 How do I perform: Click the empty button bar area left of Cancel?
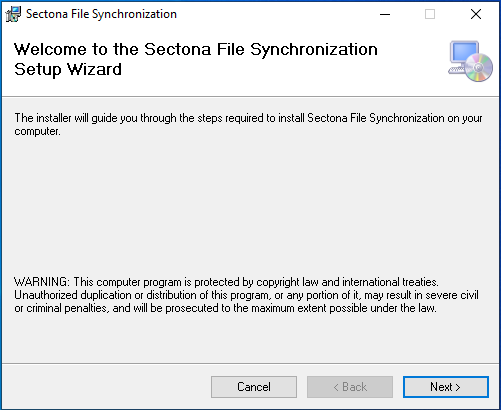(x=107, y=387)
